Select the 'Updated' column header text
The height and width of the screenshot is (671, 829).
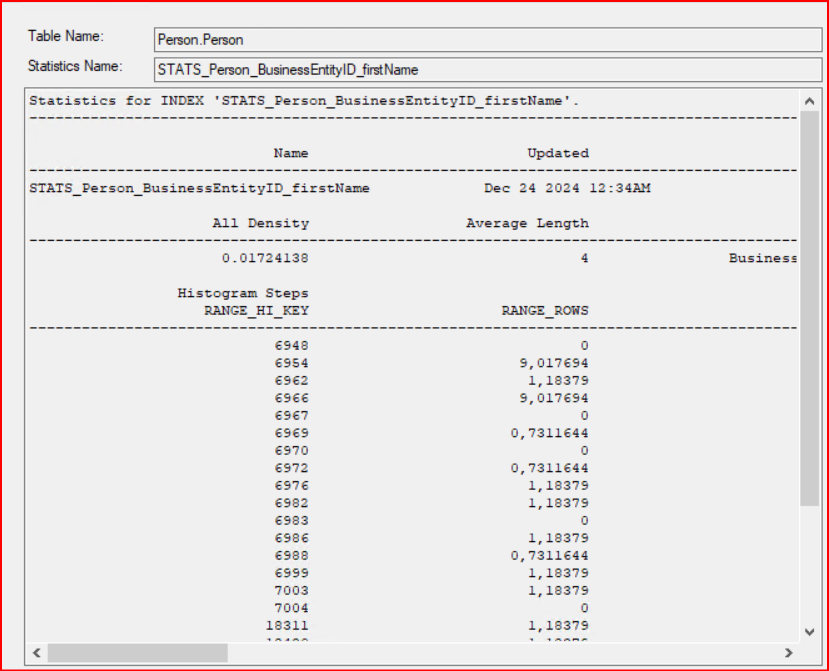click(x=558, y=153)
